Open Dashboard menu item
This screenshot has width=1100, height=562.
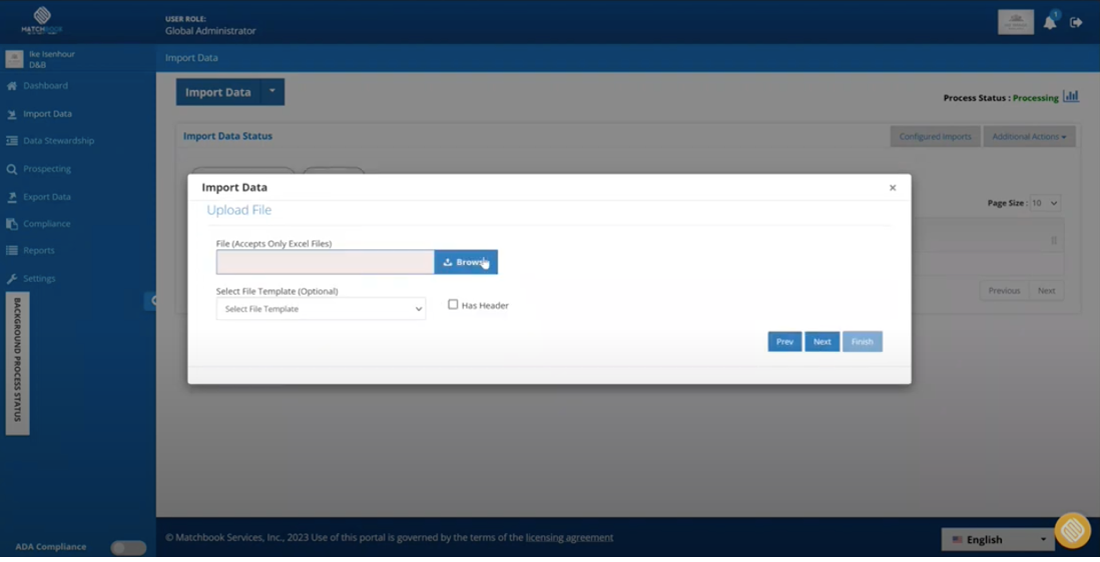click(46, 86)
